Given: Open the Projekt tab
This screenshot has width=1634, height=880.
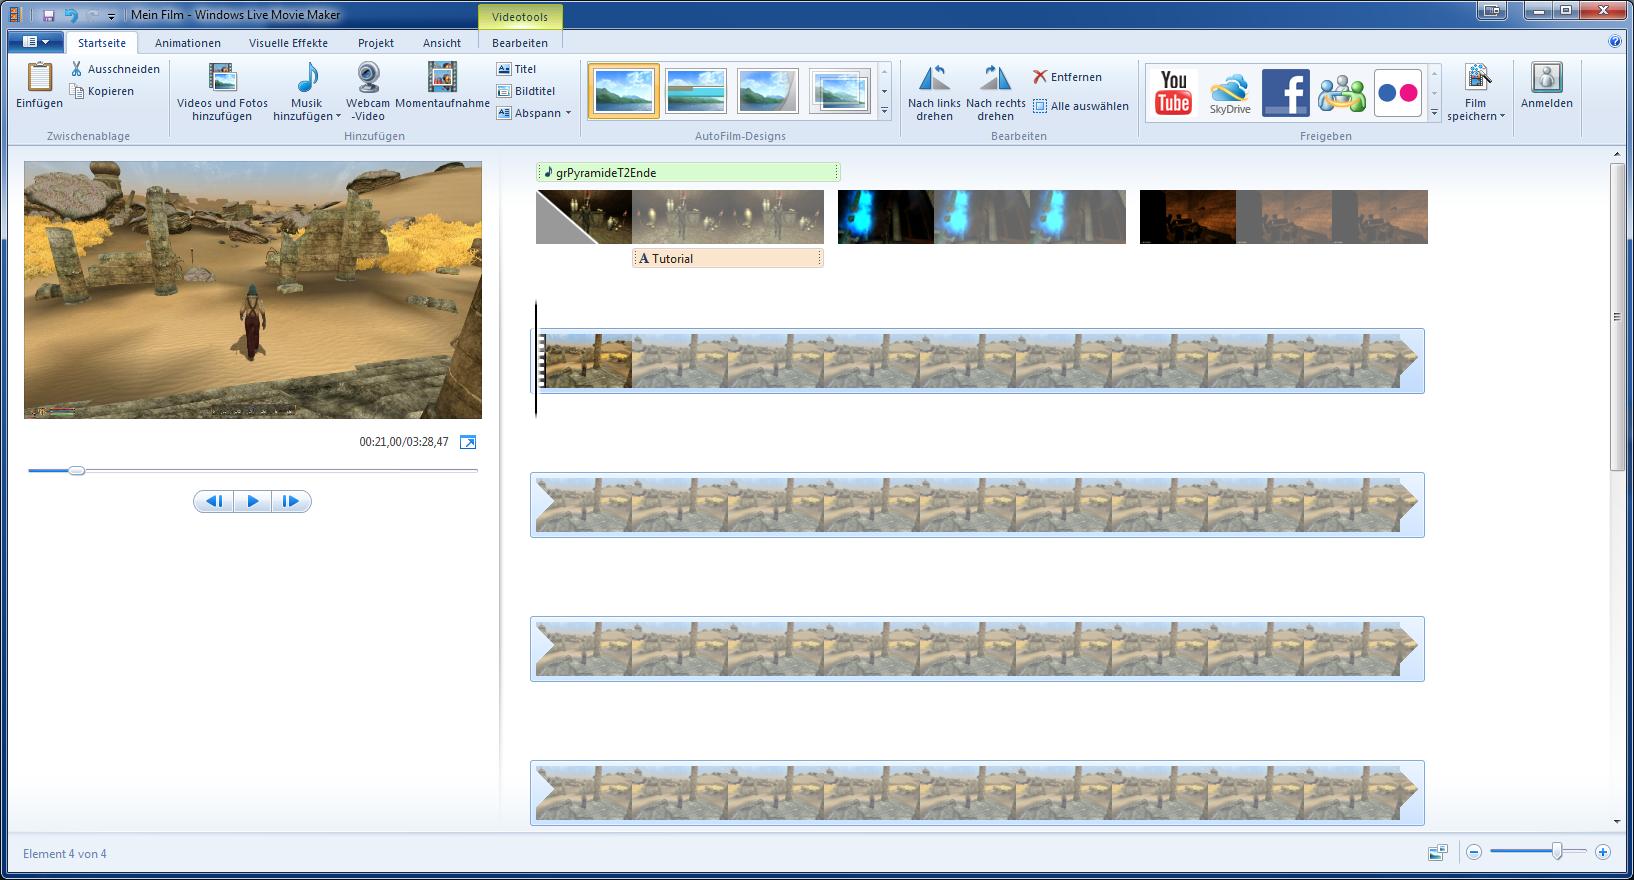Looking at the screenshot, I should pos(376,43).
